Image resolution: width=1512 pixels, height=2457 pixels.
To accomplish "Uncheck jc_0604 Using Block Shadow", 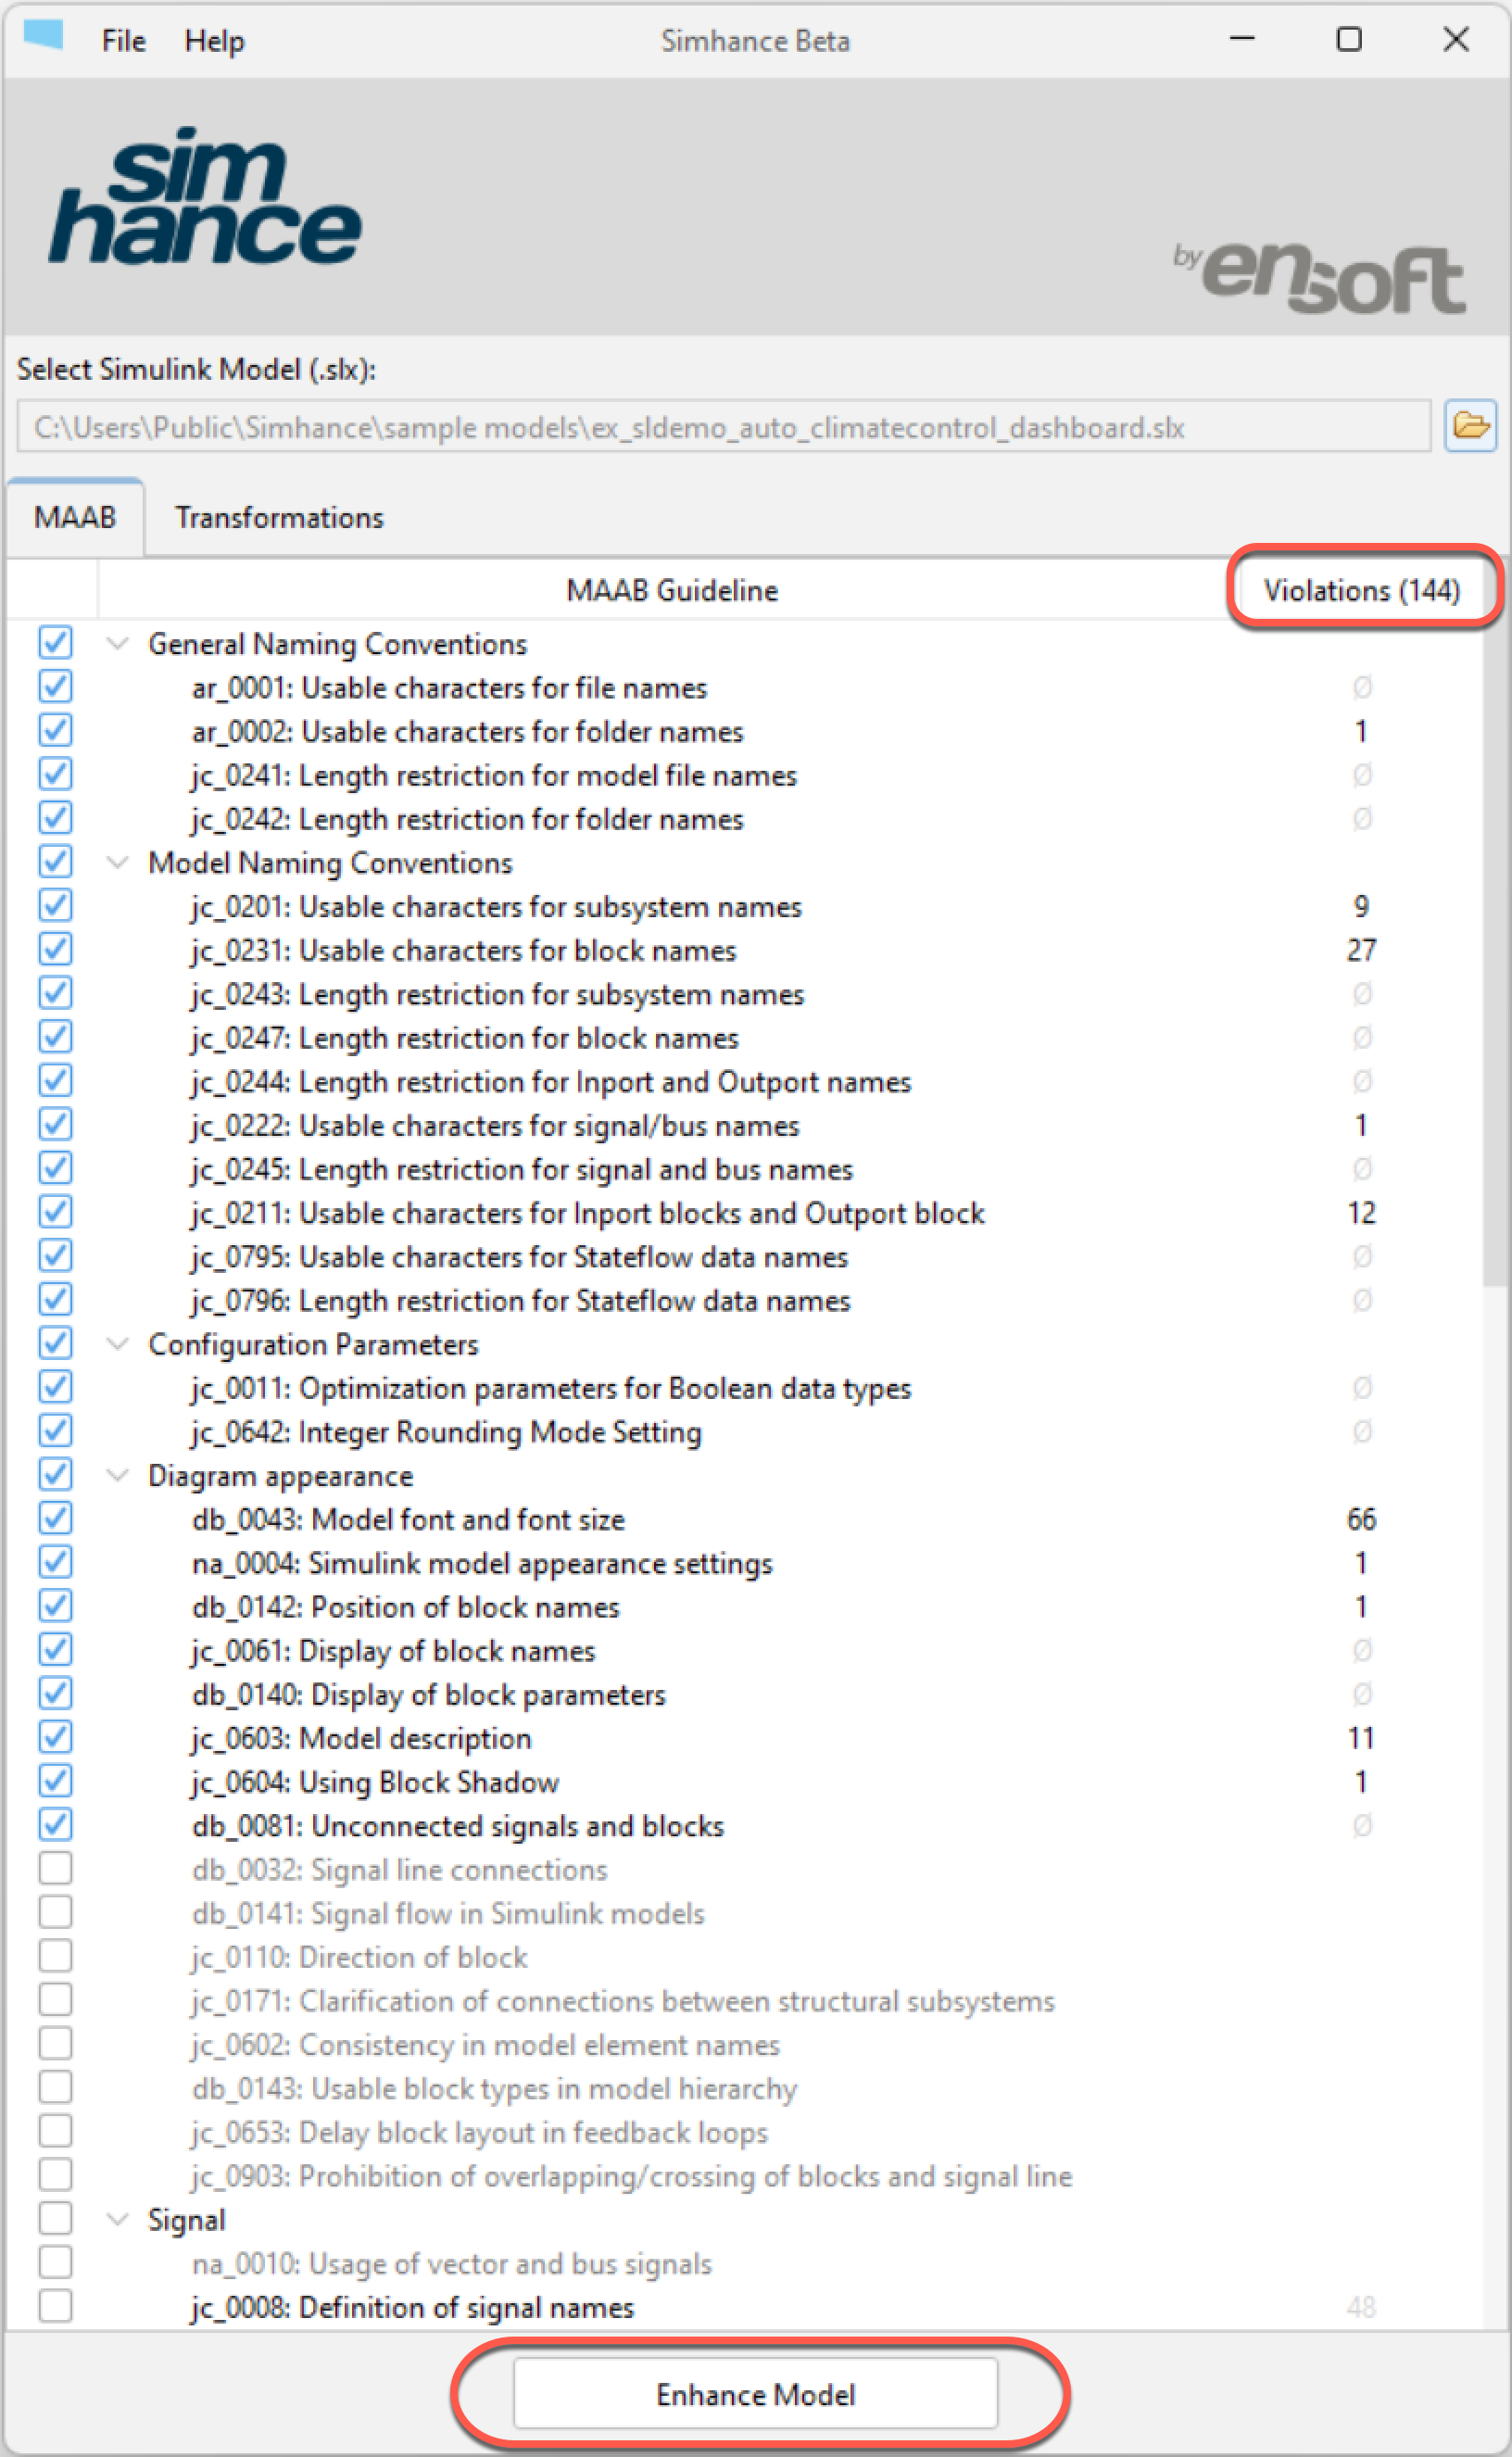I will coord(56,1780).
